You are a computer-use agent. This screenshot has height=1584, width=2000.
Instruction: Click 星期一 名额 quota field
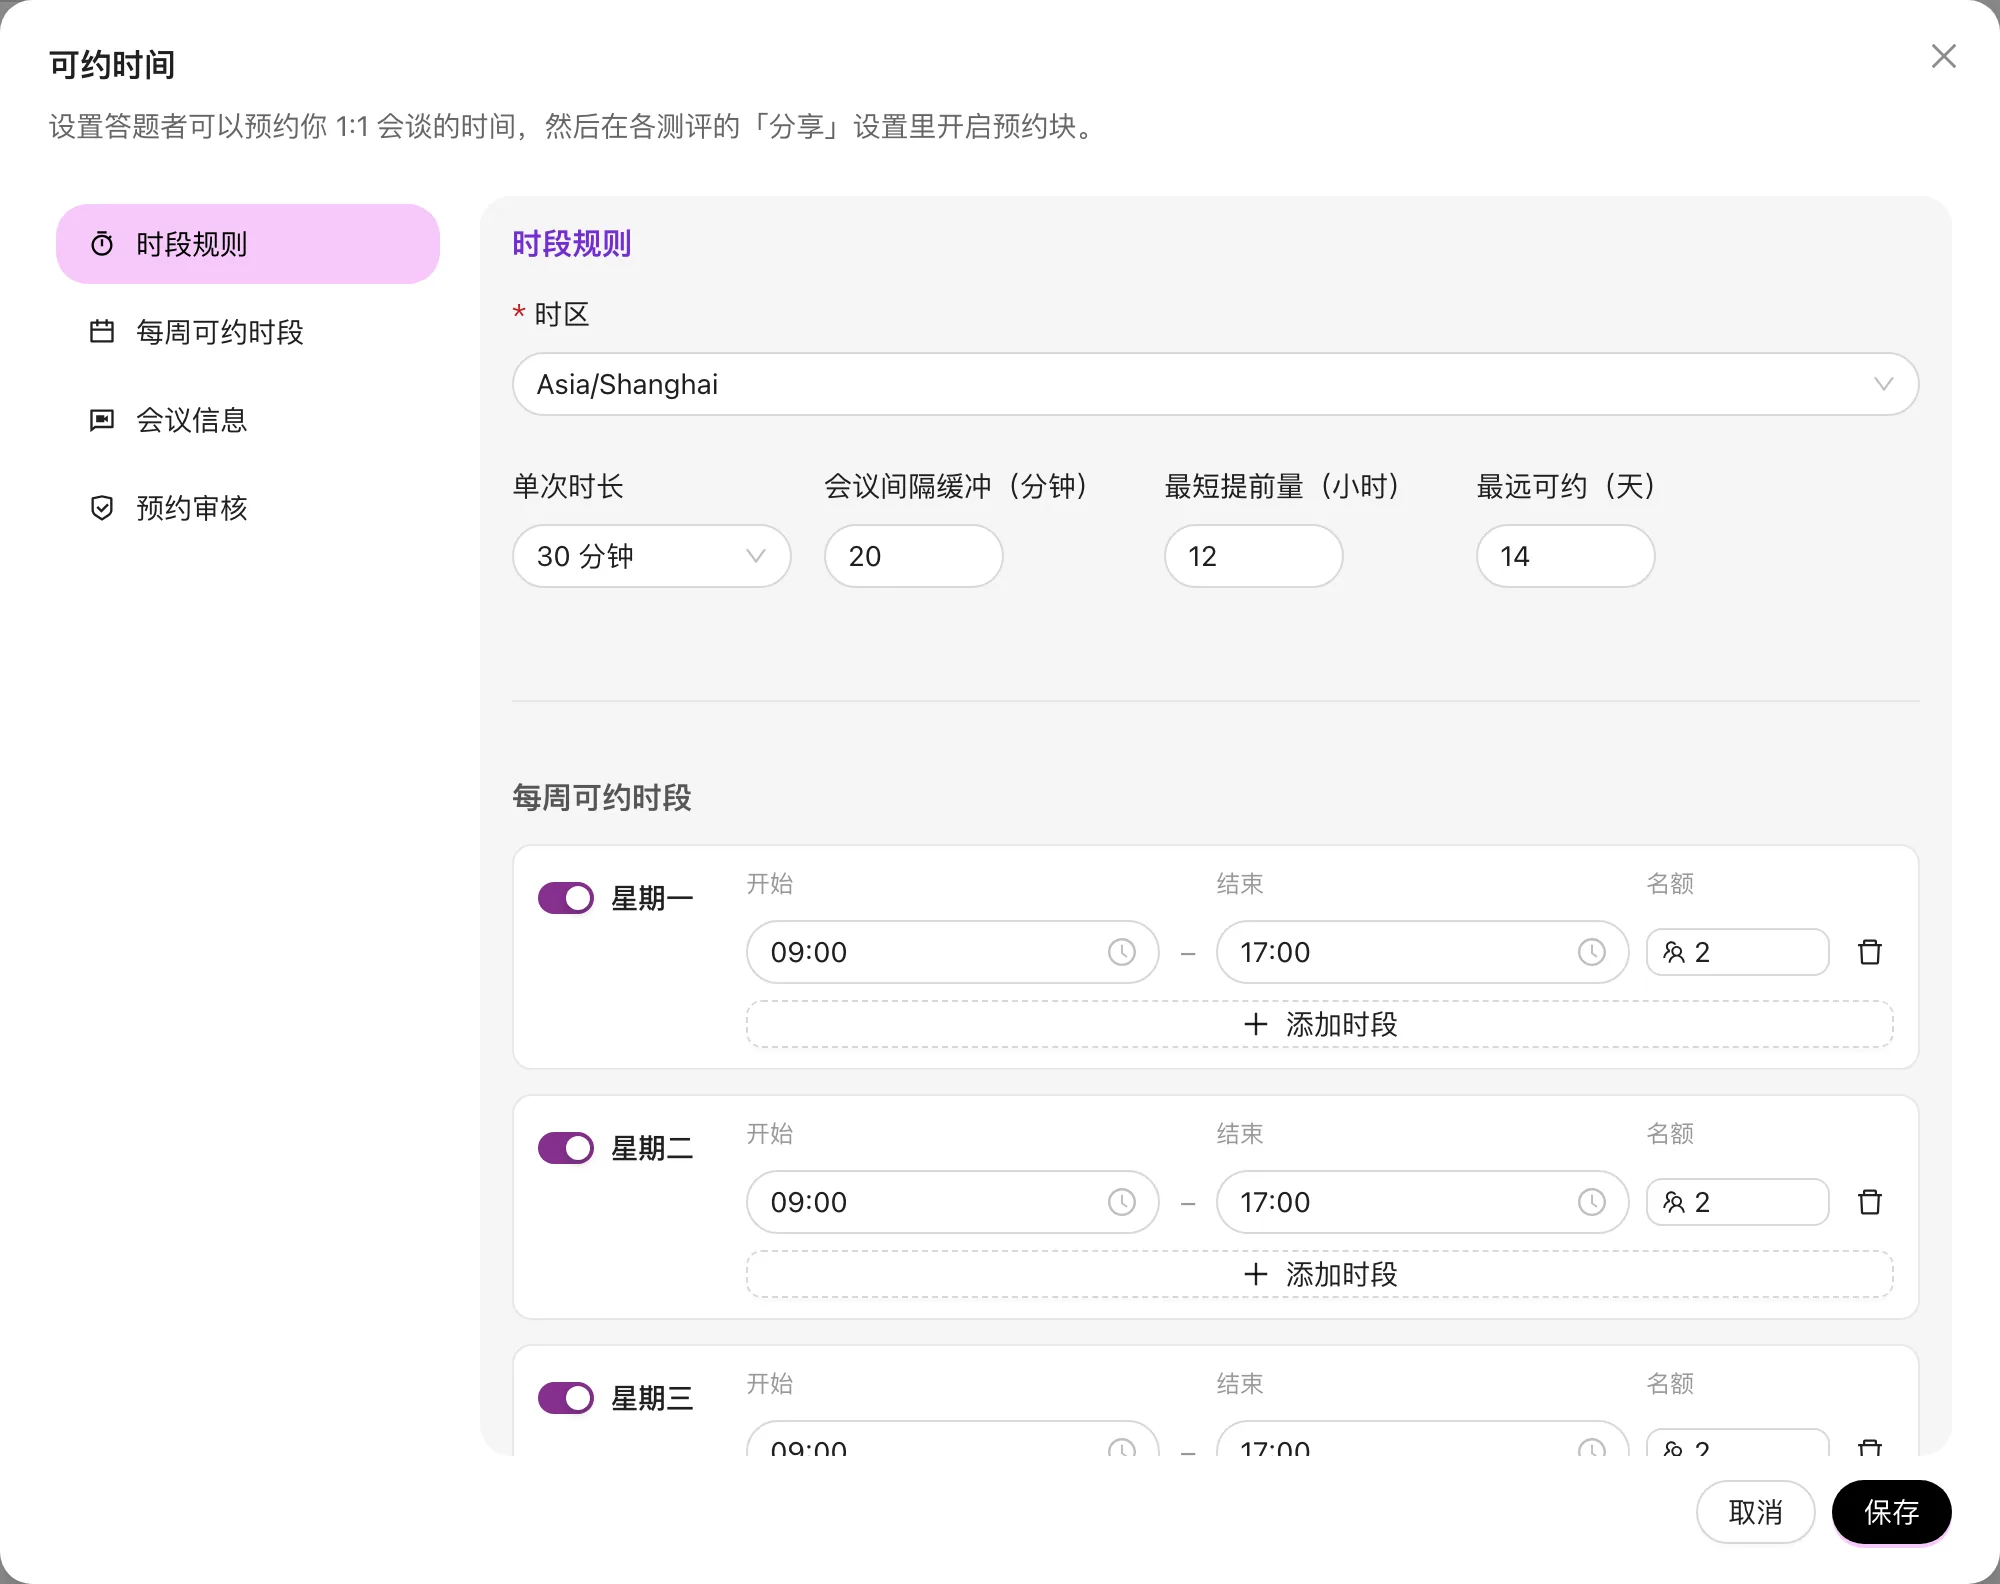pos(1738,952)
